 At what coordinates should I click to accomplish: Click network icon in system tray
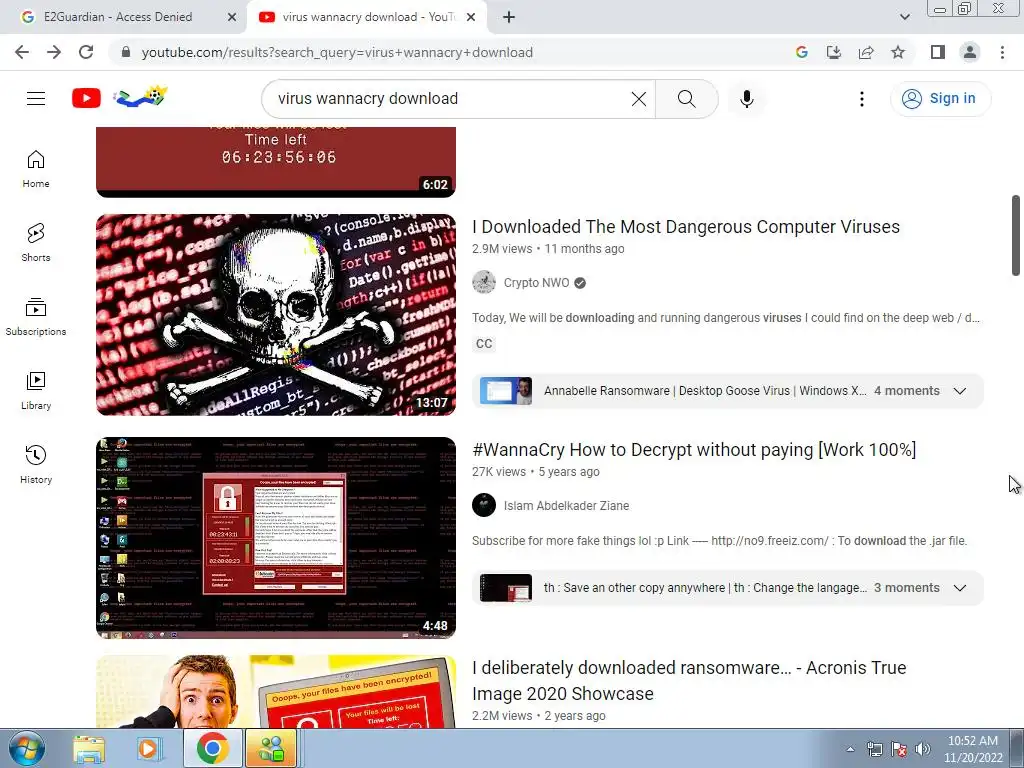click(874, 749)
